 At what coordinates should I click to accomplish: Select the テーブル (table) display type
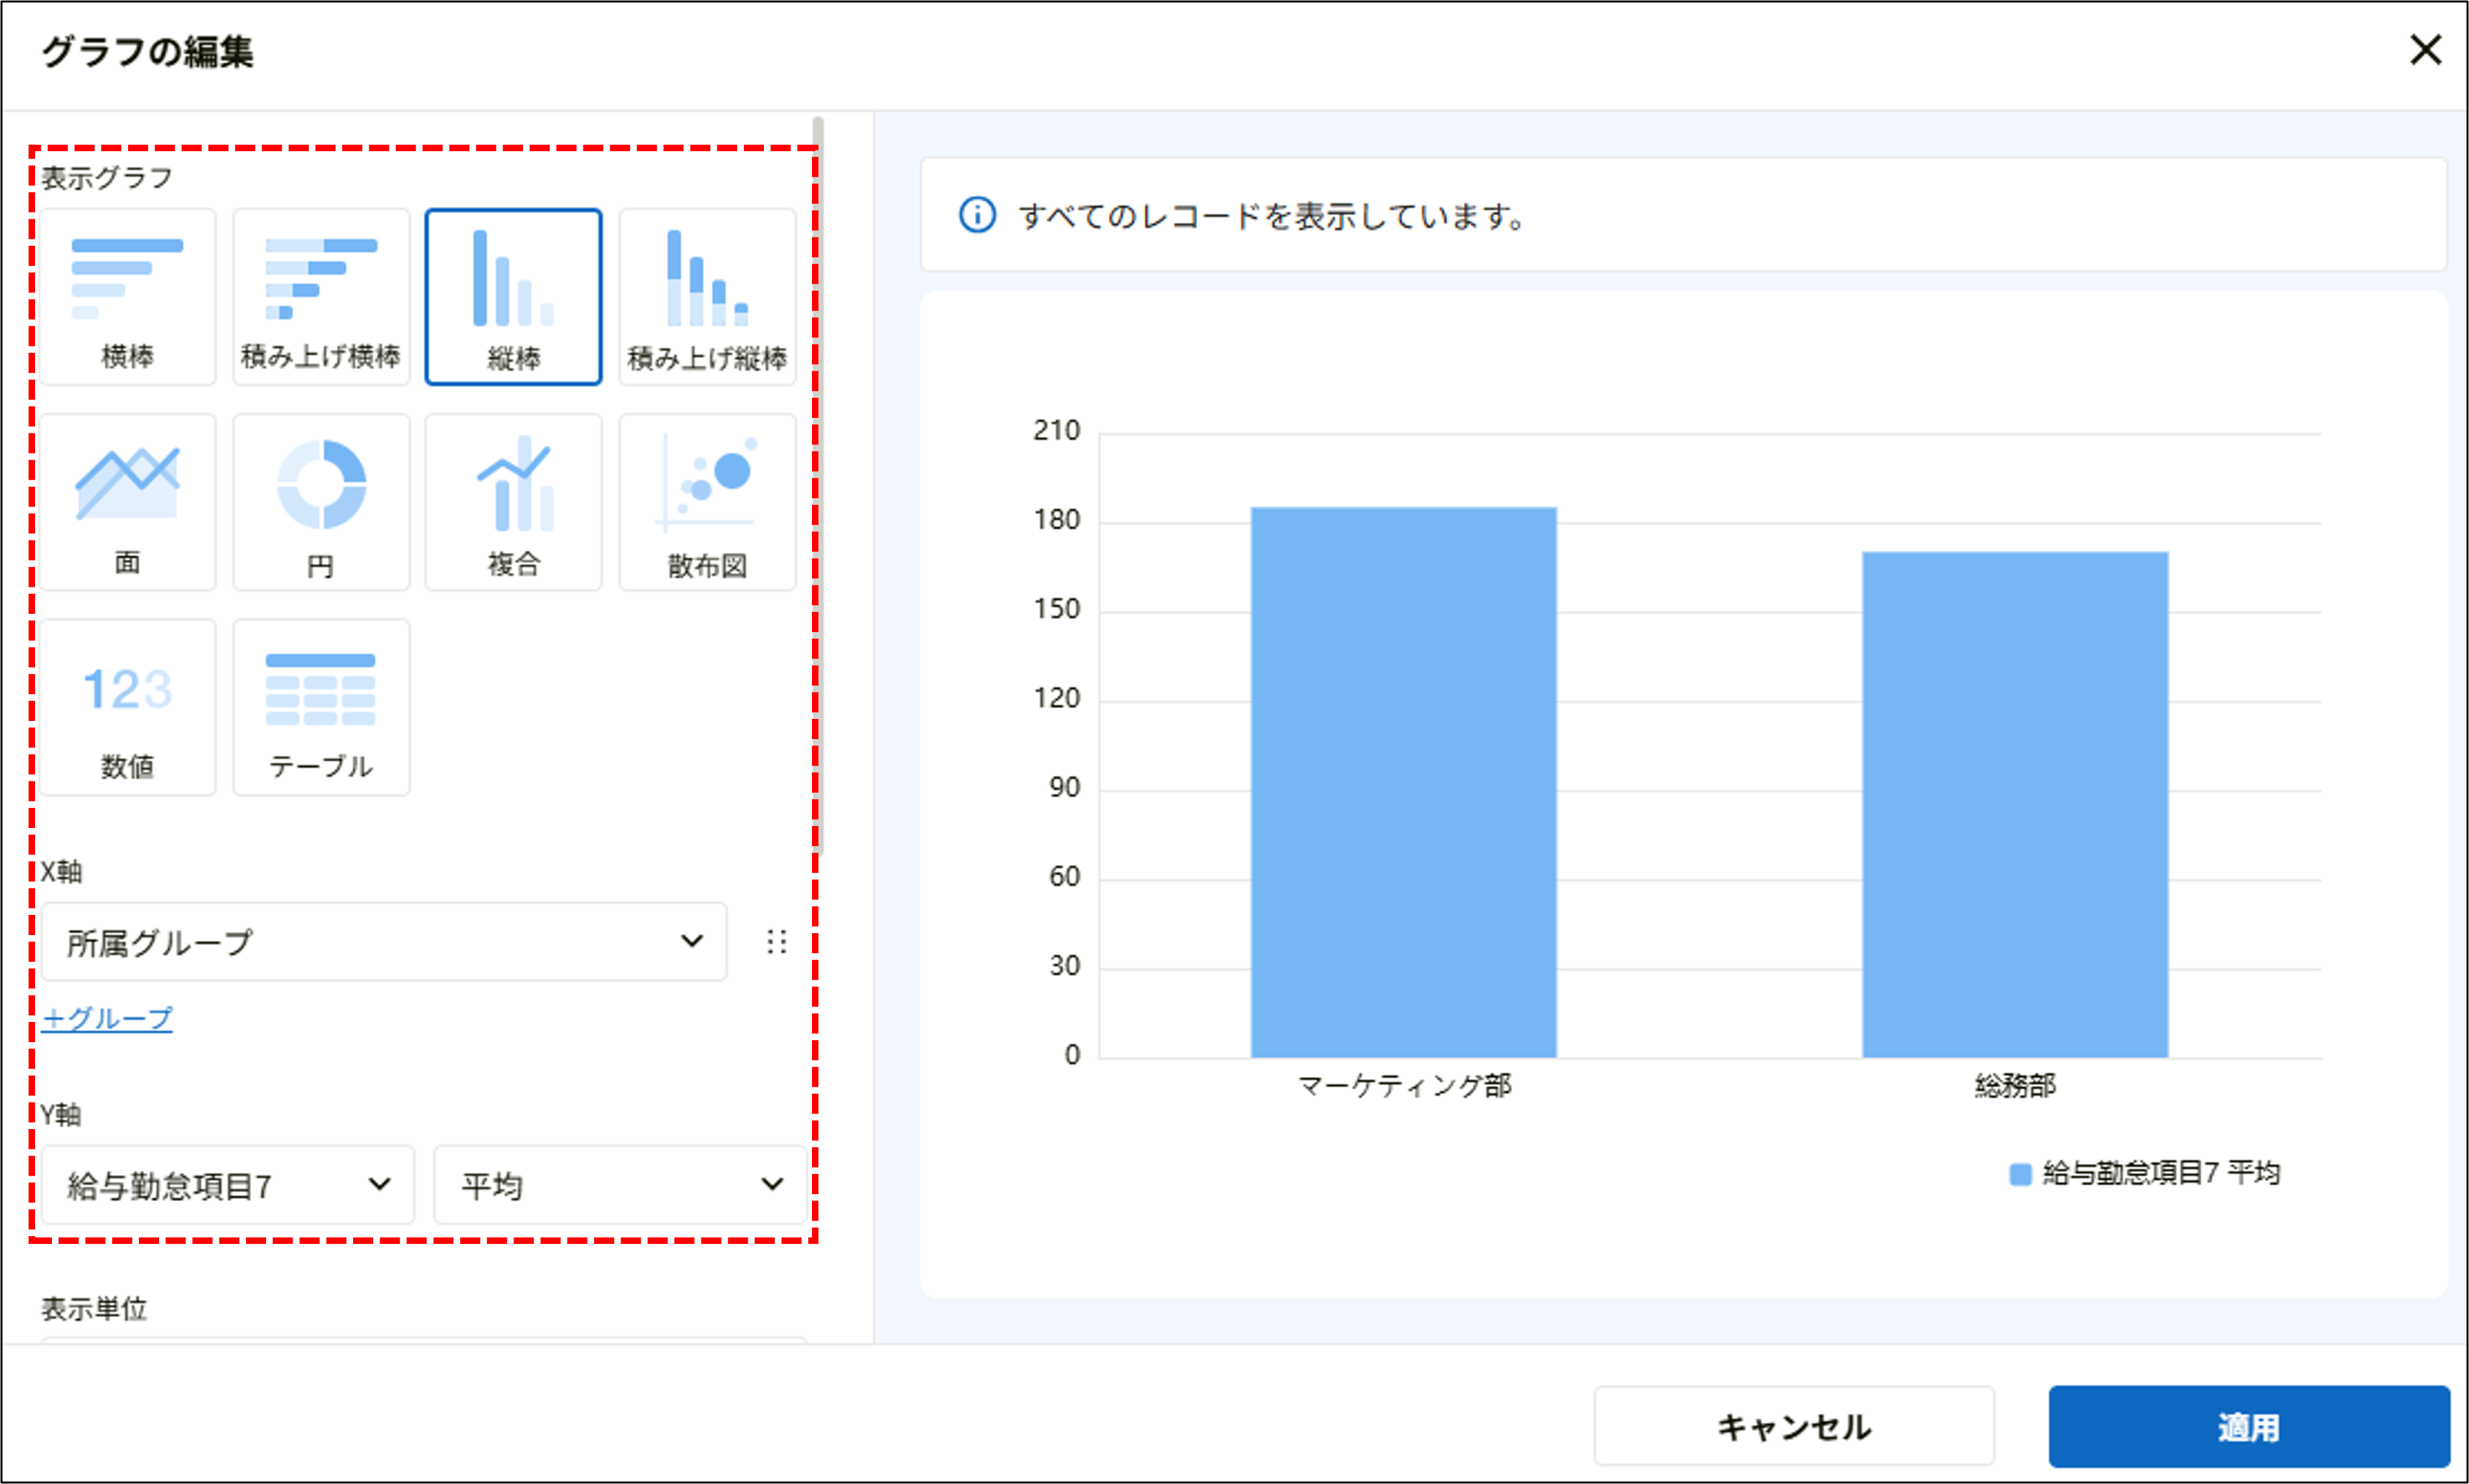(321, 707)
